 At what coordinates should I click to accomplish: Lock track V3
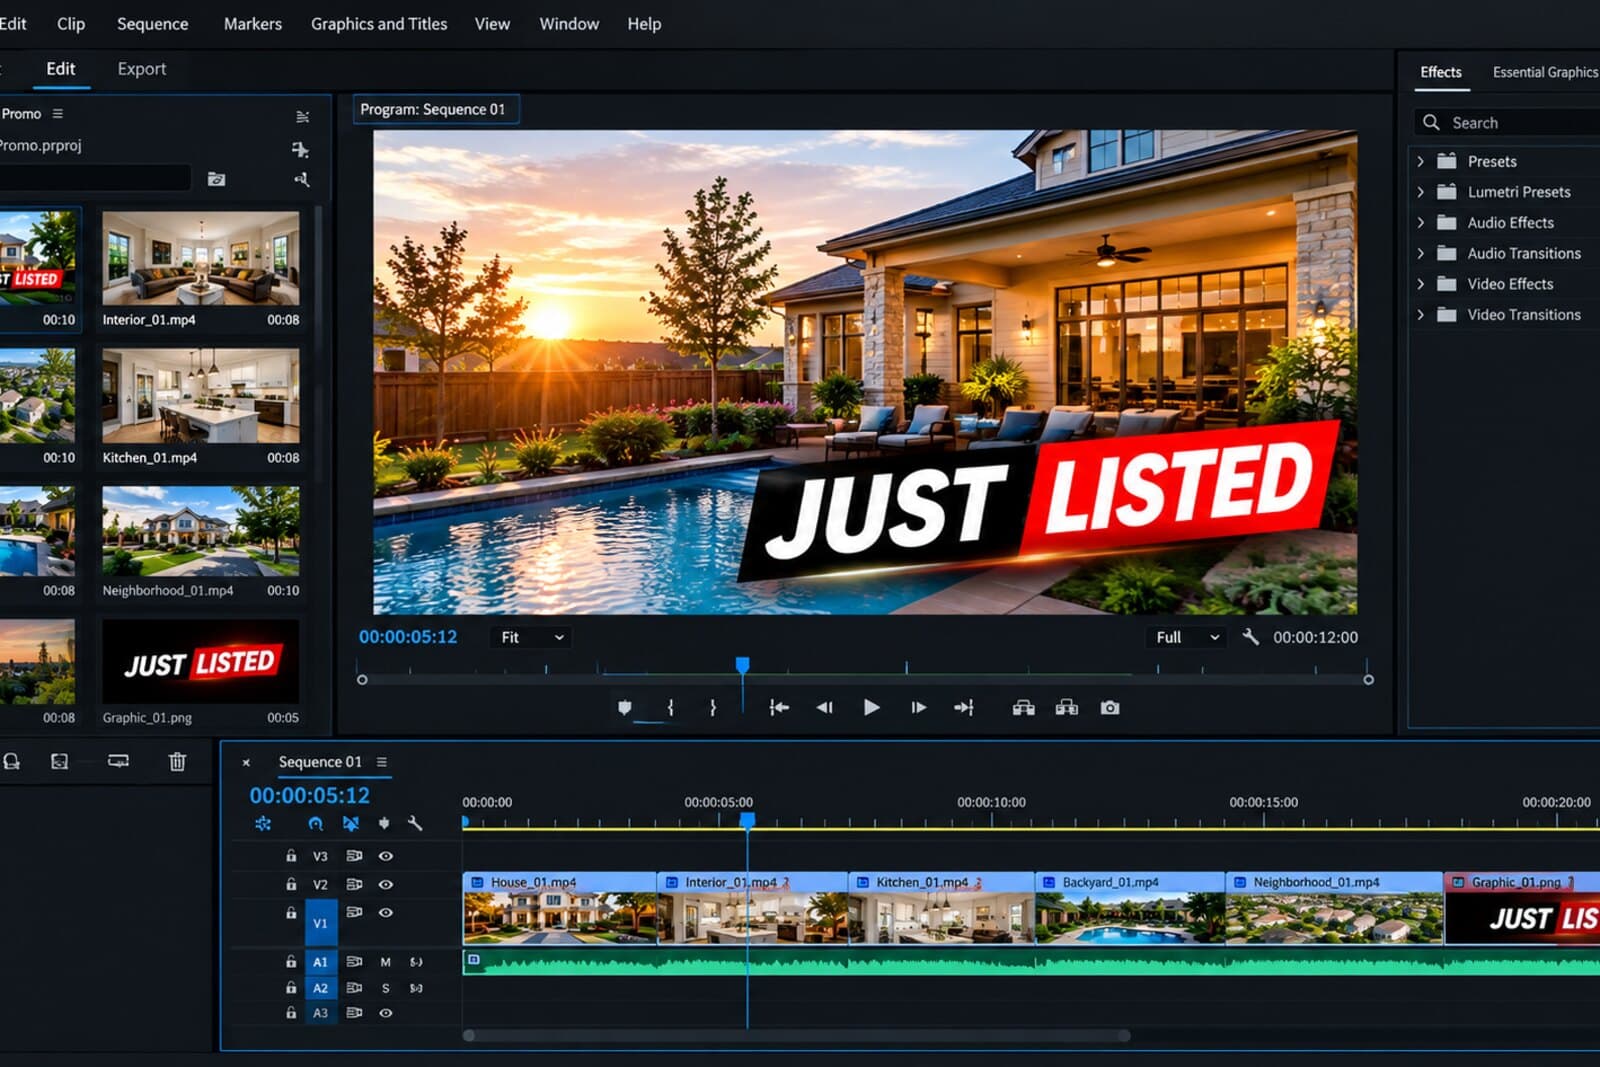click(x=291, y=856)
